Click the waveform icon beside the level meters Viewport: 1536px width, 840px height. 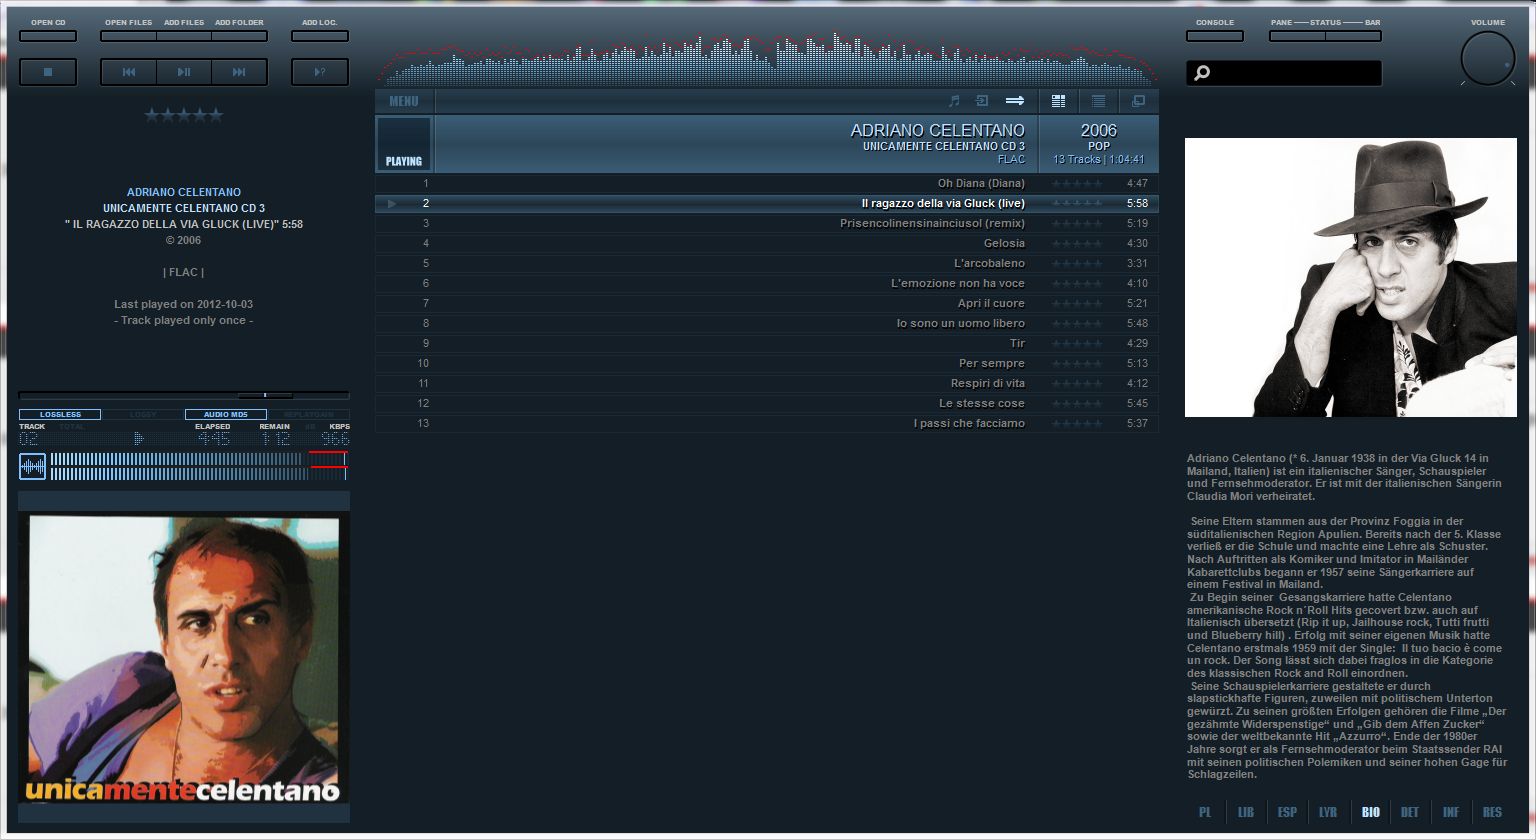click(x=32, y=466)
